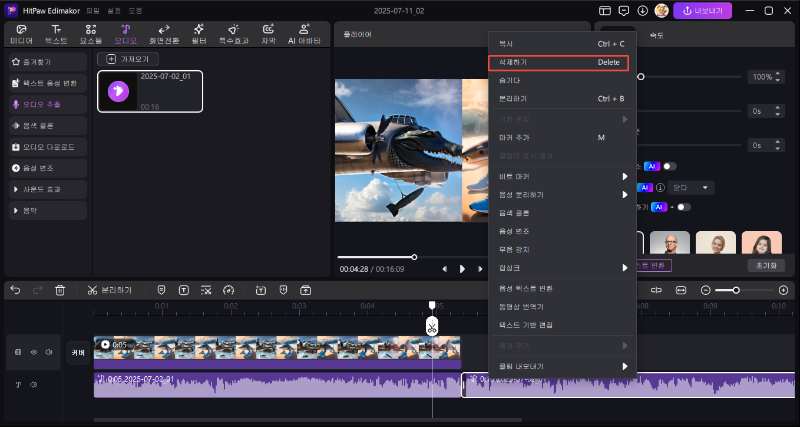
Task: Expand 사운드 효과 sound effects section
Action: pos(48,189)
